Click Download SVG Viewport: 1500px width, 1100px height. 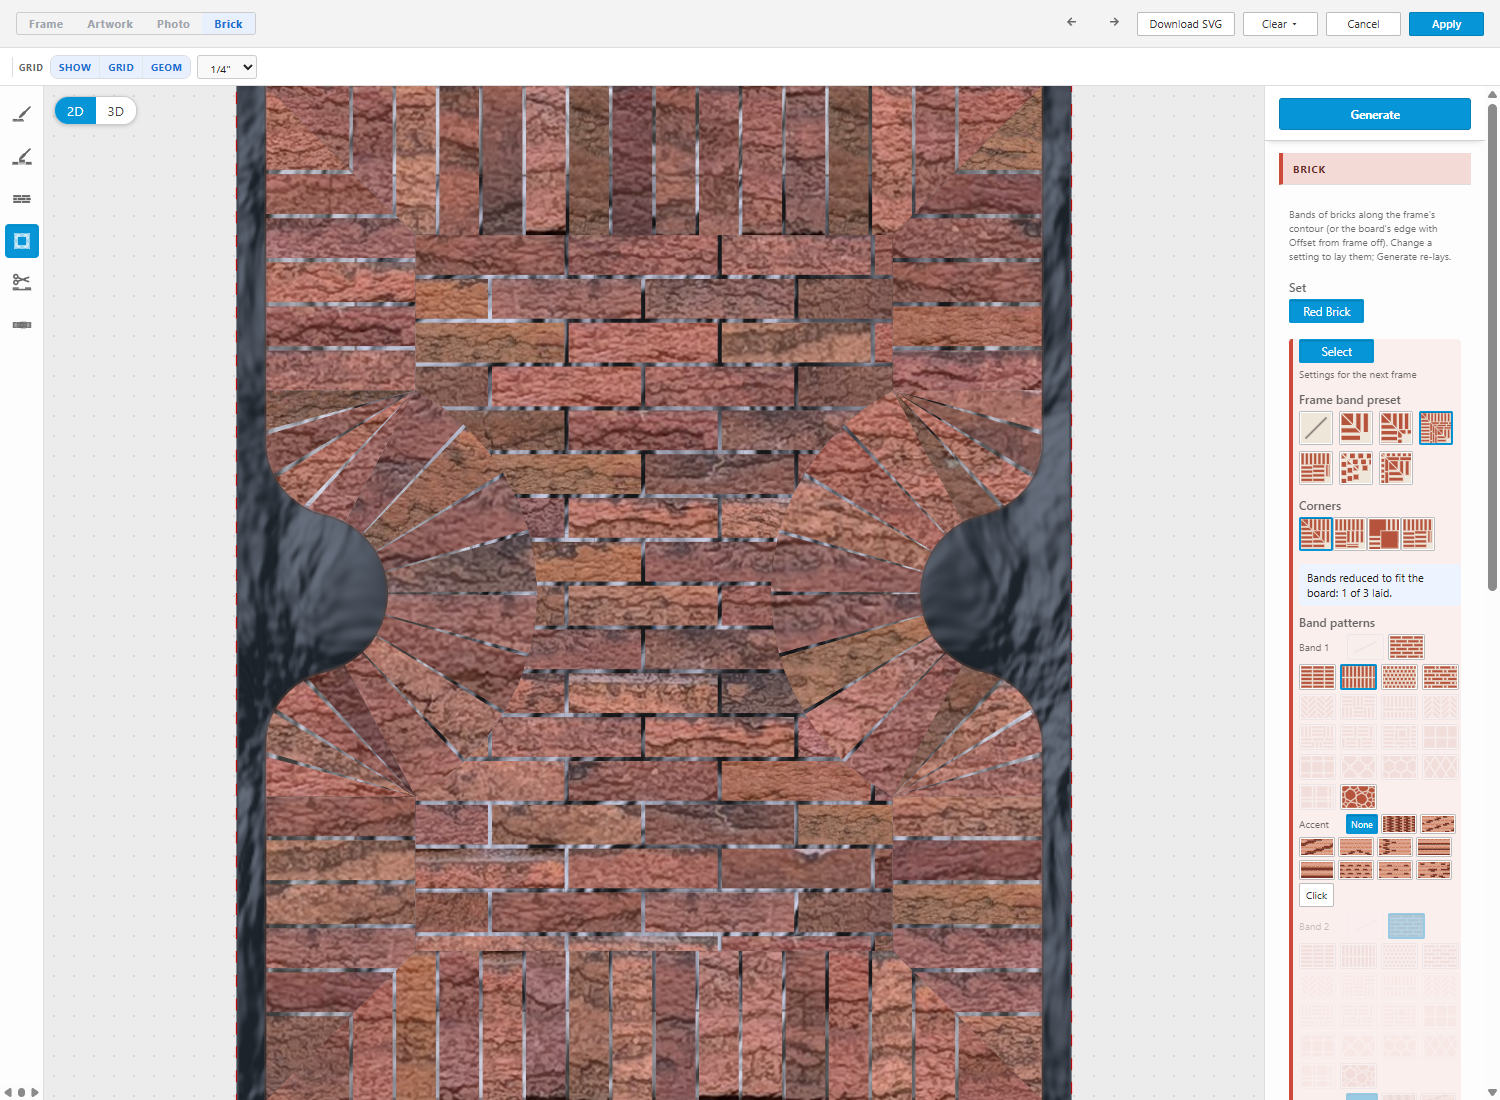tap(1186, 24)
